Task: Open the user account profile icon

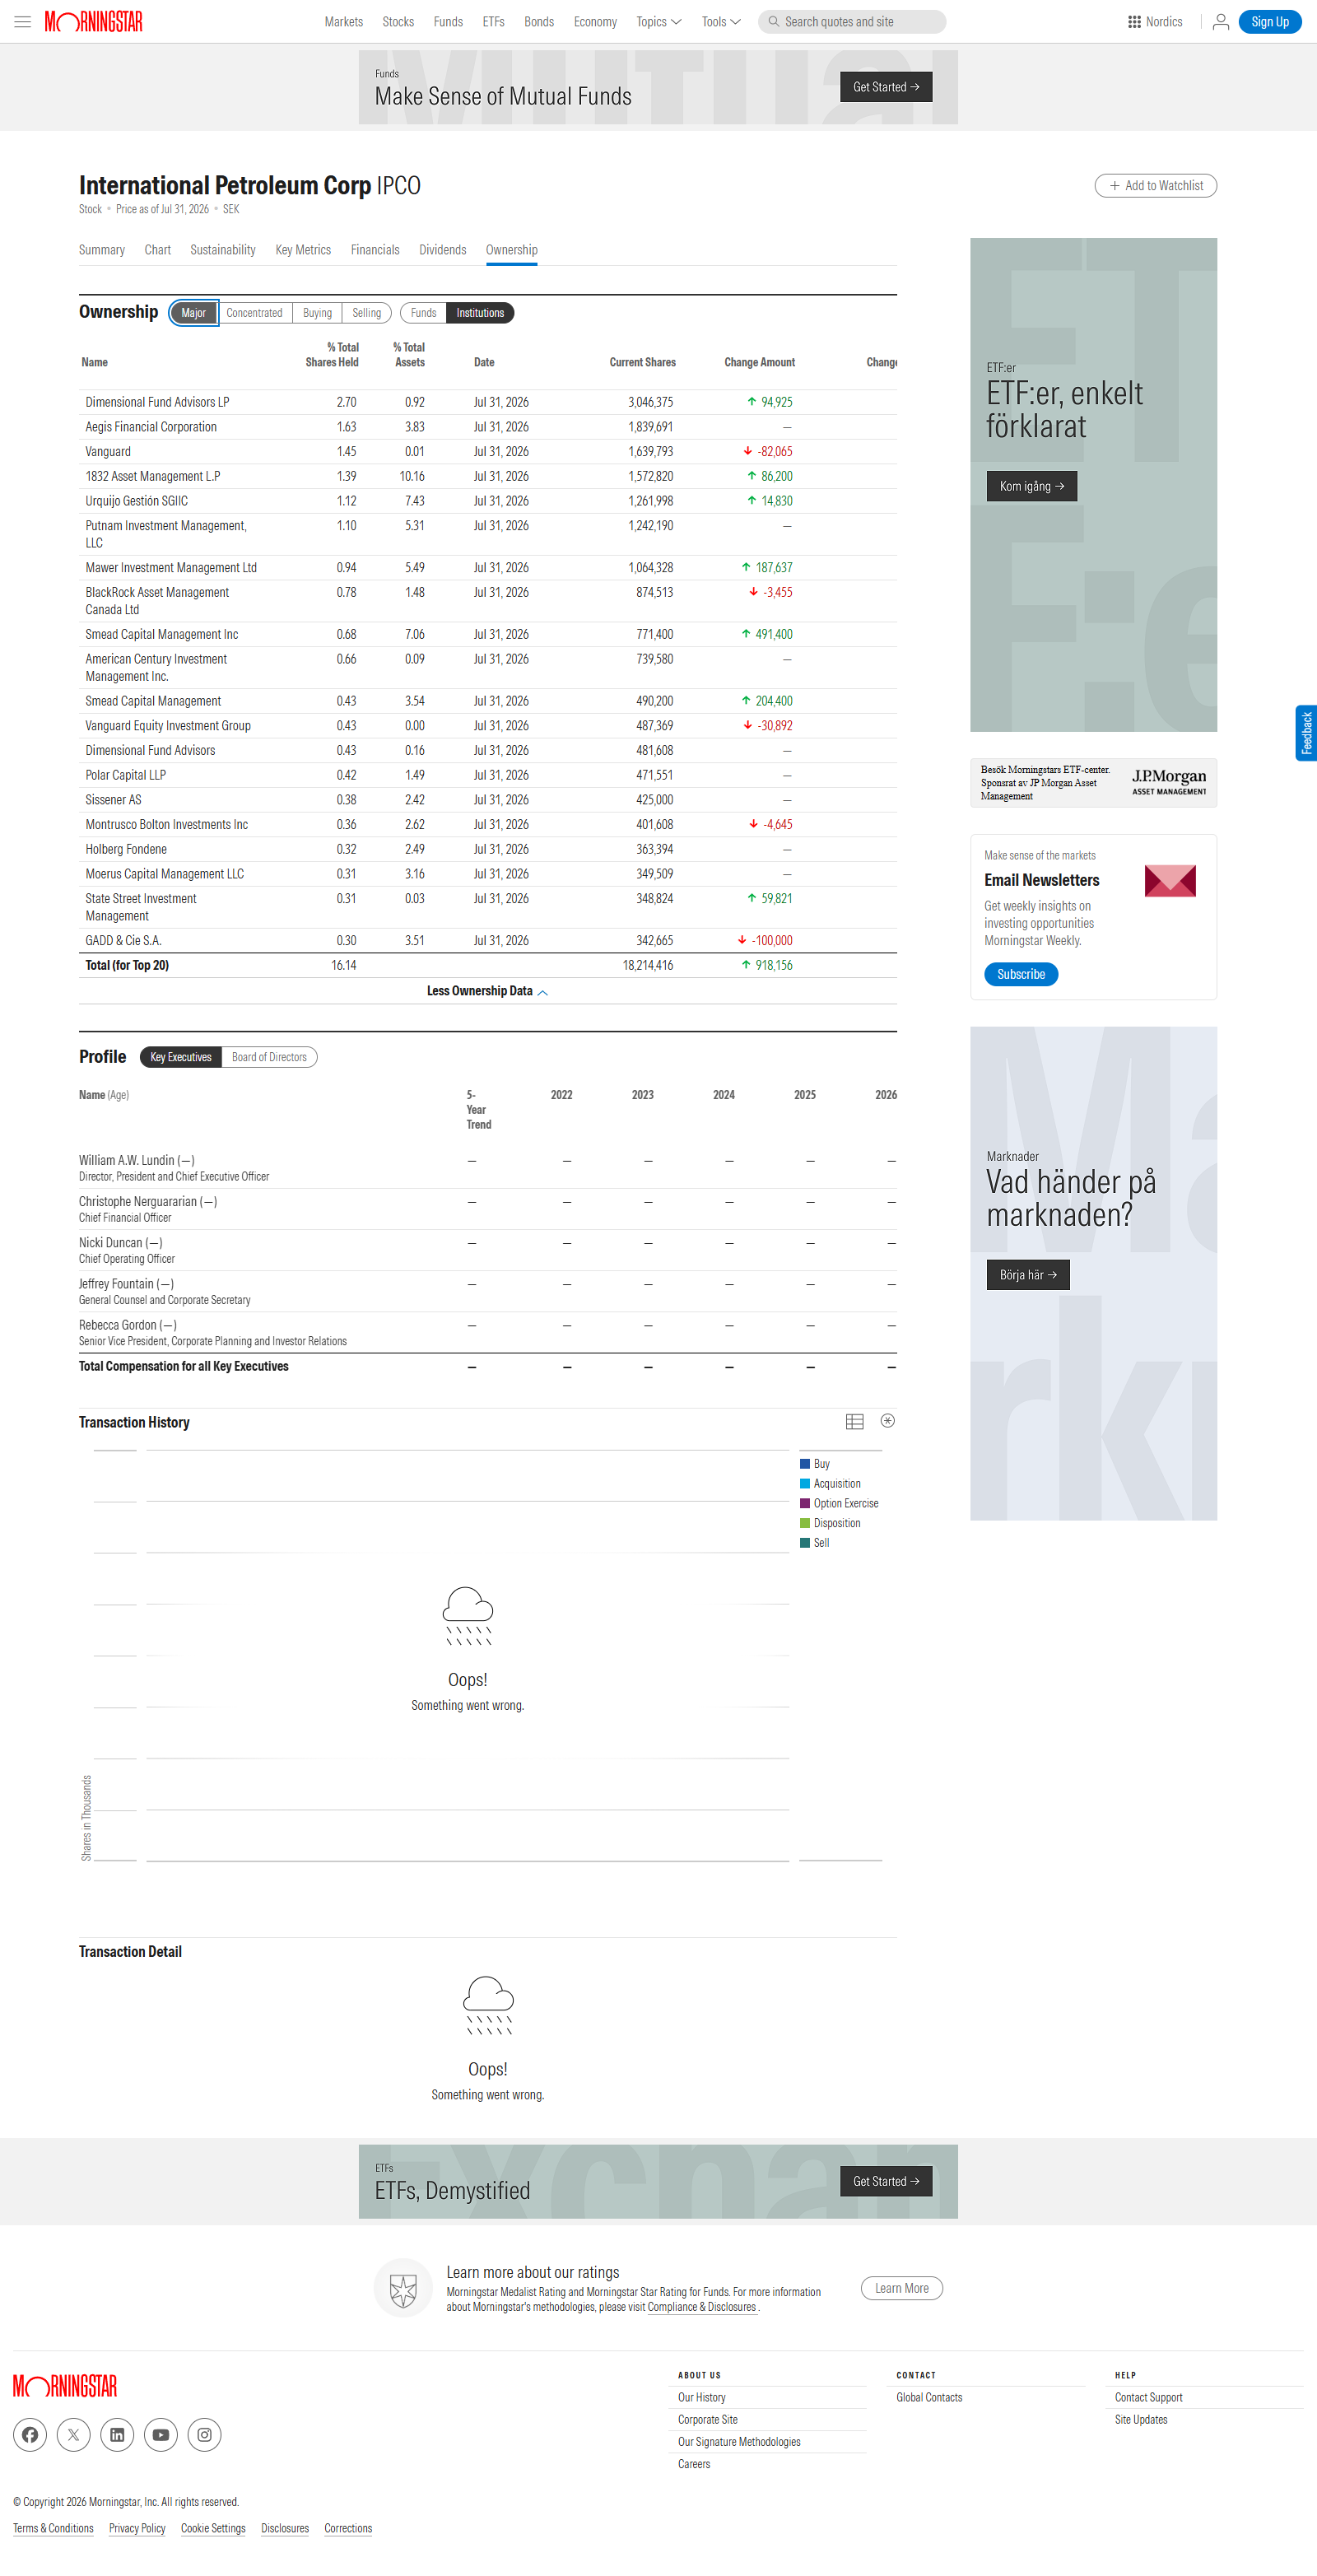Action: click(1220, 22)
